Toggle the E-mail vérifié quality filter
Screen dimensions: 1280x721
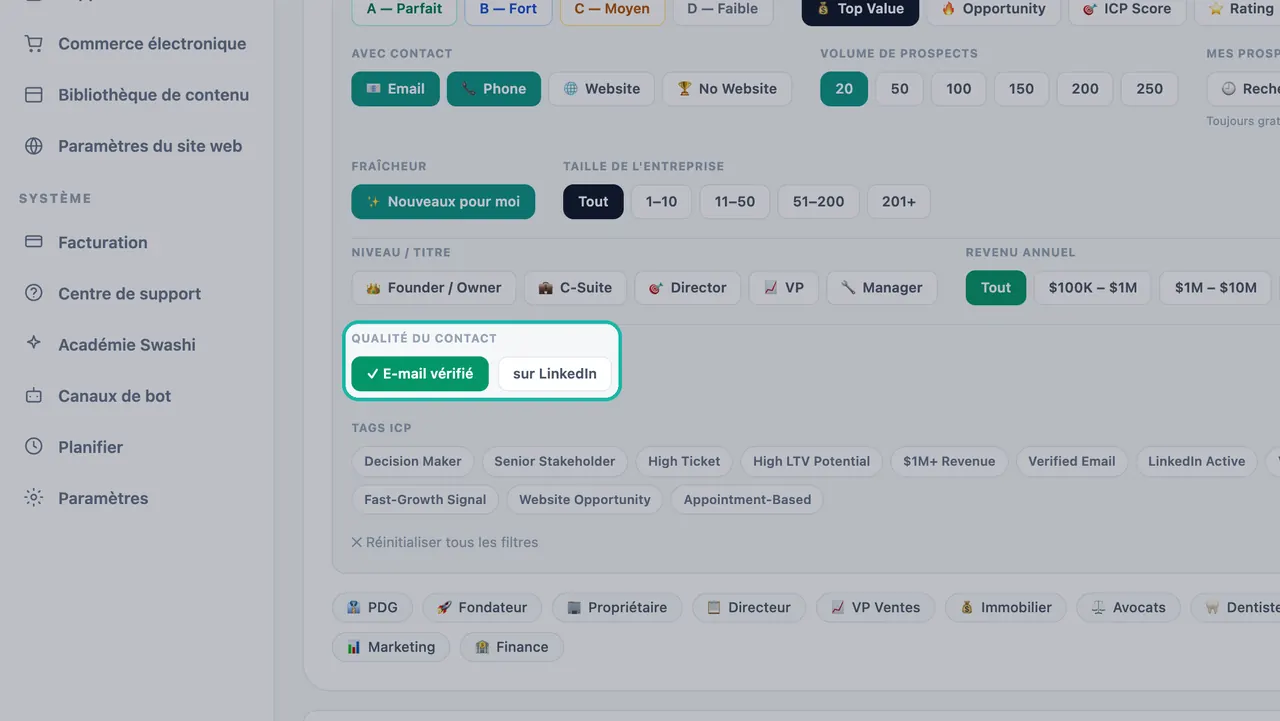(420, 374)
